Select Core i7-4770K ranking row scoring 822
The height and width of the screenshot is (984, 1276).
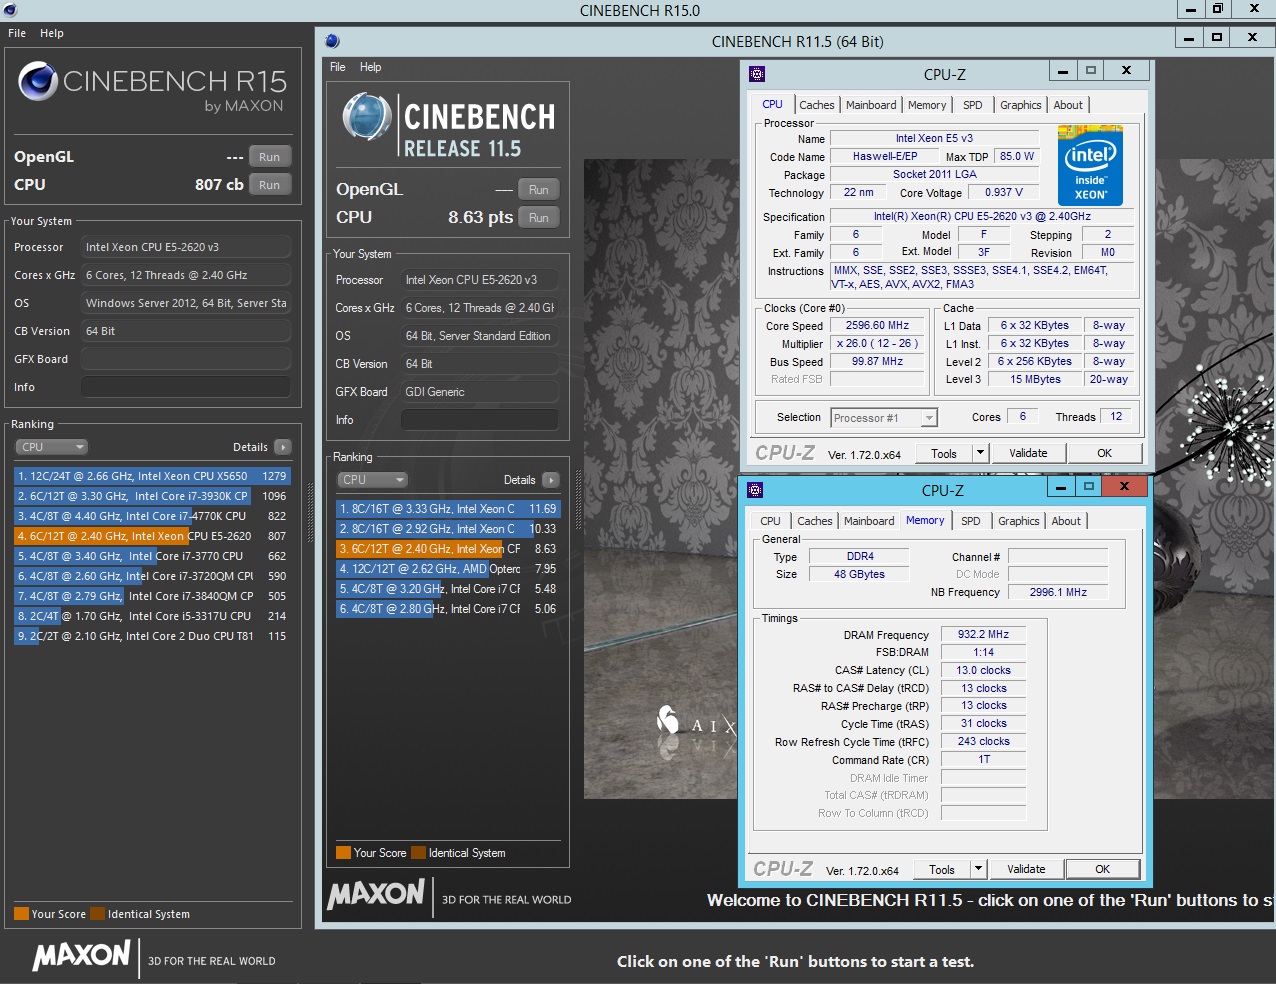coord(152,516)
